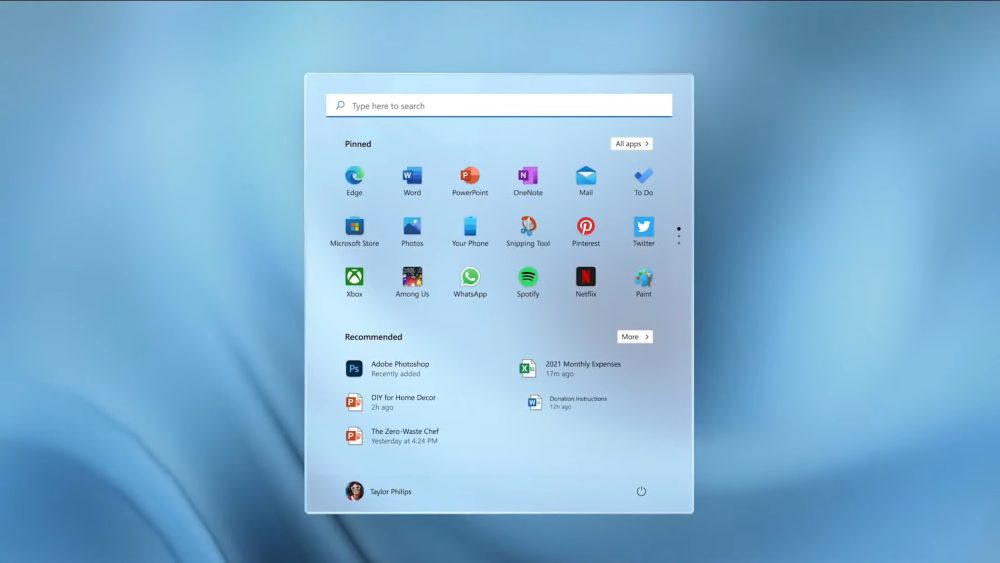This screenshot has height=563, width=1000.
Task: Open The Zero-Waste Chef presentation
Action: point(392,436)
